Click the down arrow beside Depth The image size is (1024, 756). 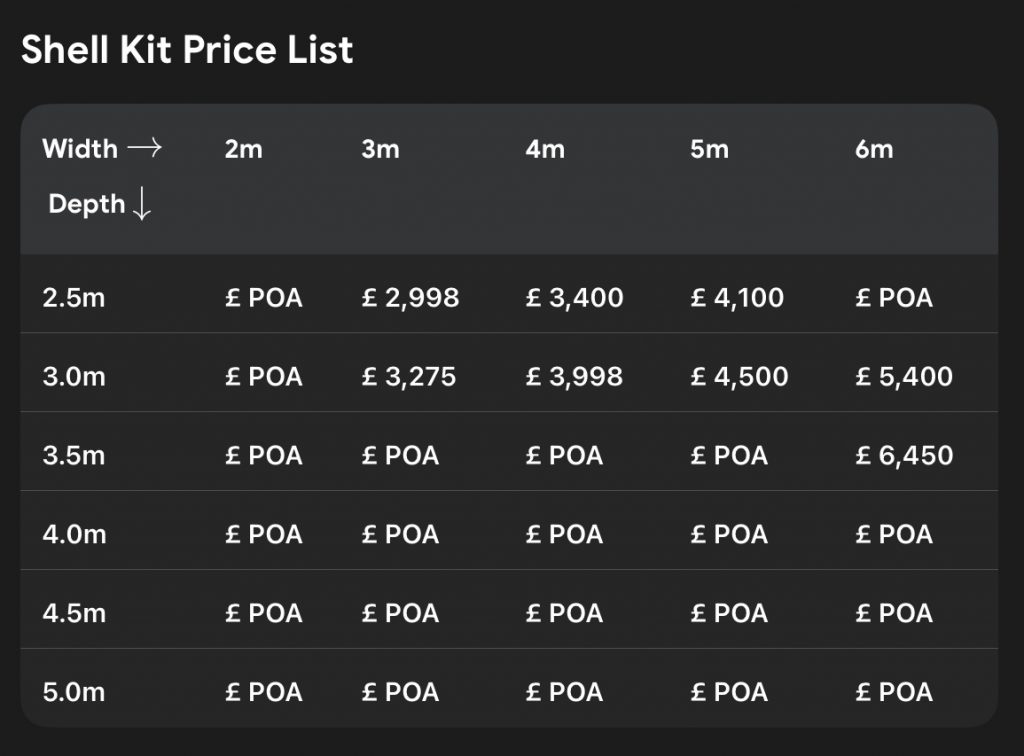[142, 204]
